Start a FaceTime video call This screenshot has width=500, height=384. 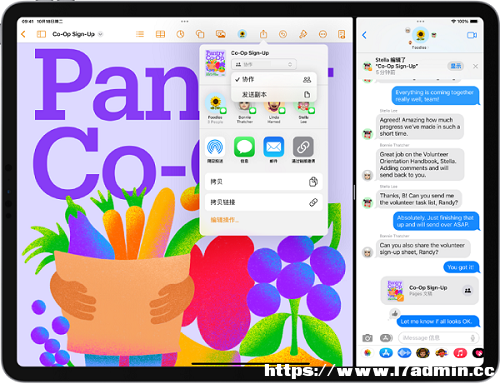pyautogui.click(x=472, y=35)
